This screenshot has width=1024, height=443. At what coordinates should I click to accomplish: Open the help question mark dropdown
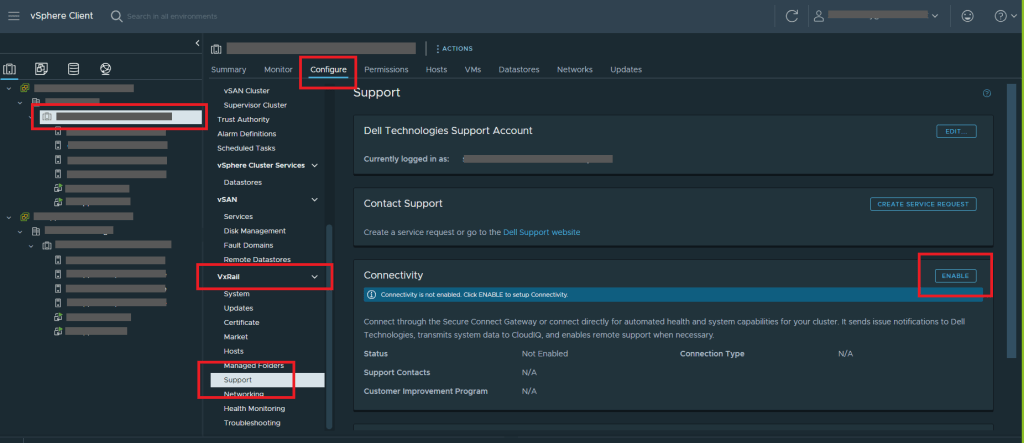1003,16
